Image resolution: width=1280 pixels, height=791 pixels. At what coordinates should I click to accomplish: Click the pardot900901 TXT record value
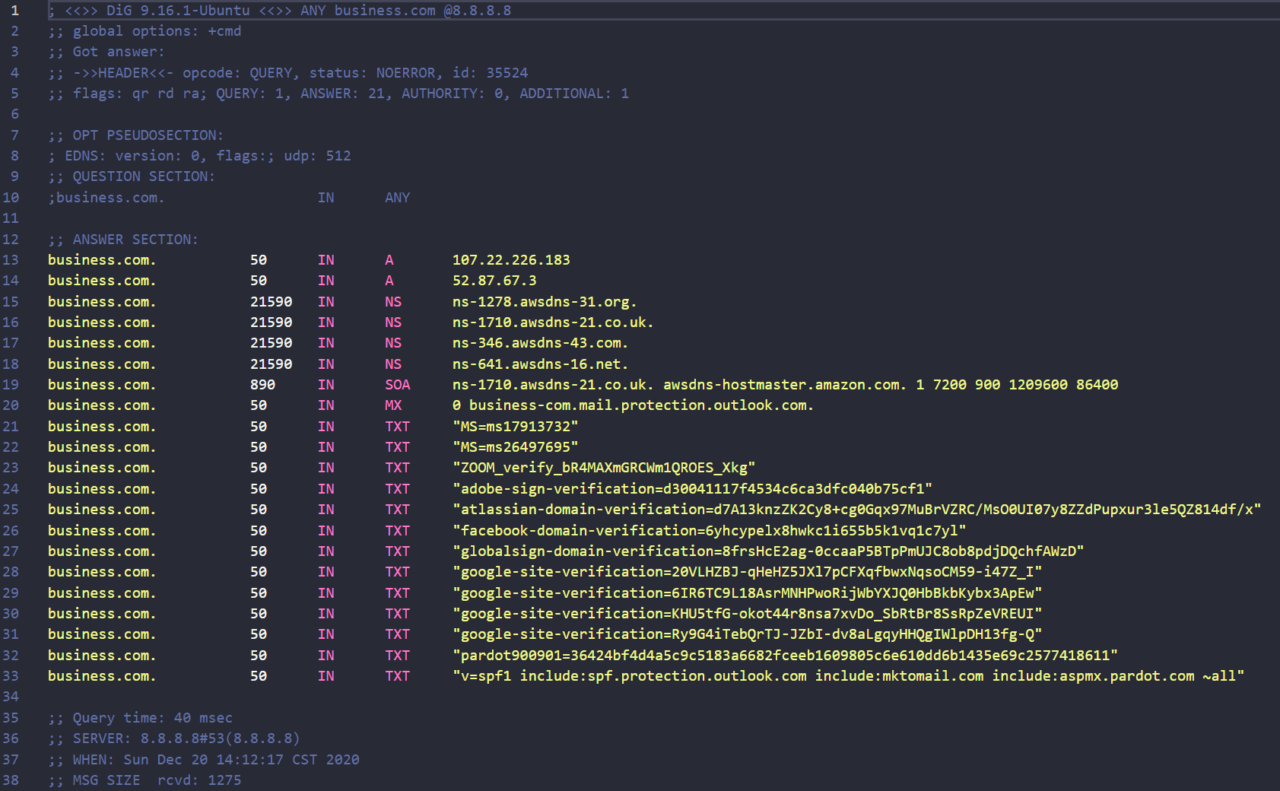(x=785, y=656)
